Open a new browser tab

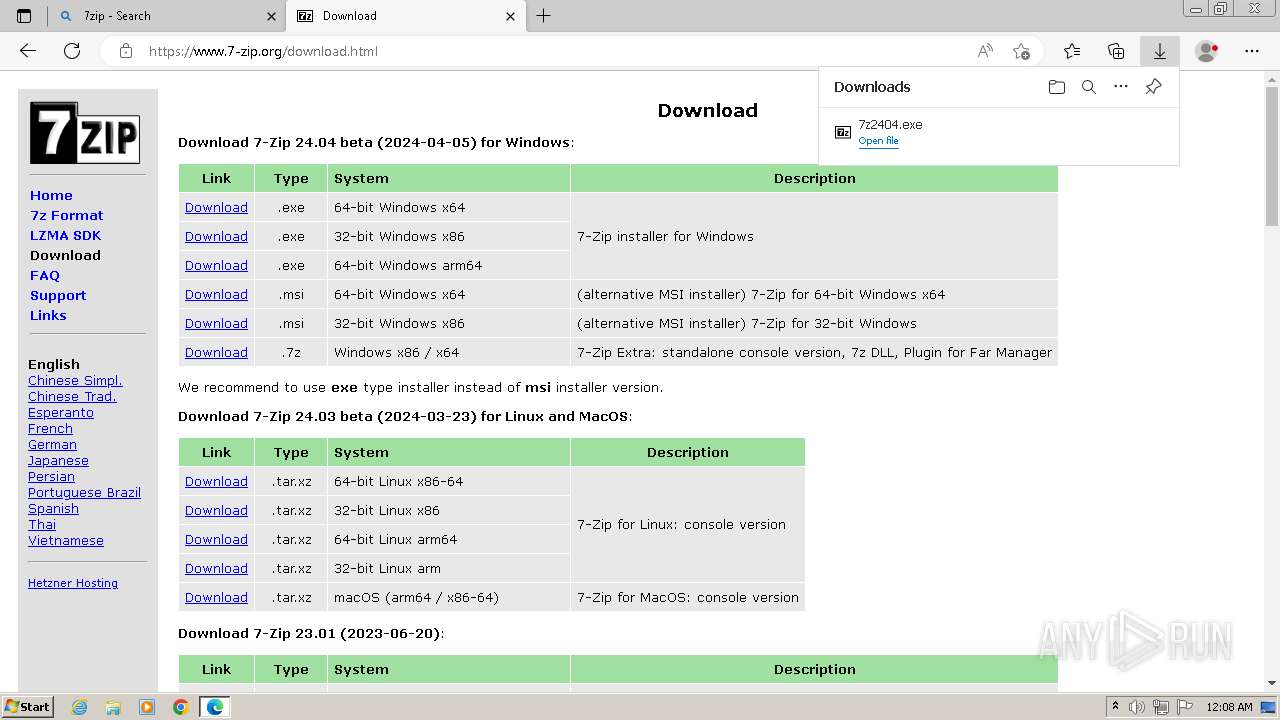pos(544,16)
